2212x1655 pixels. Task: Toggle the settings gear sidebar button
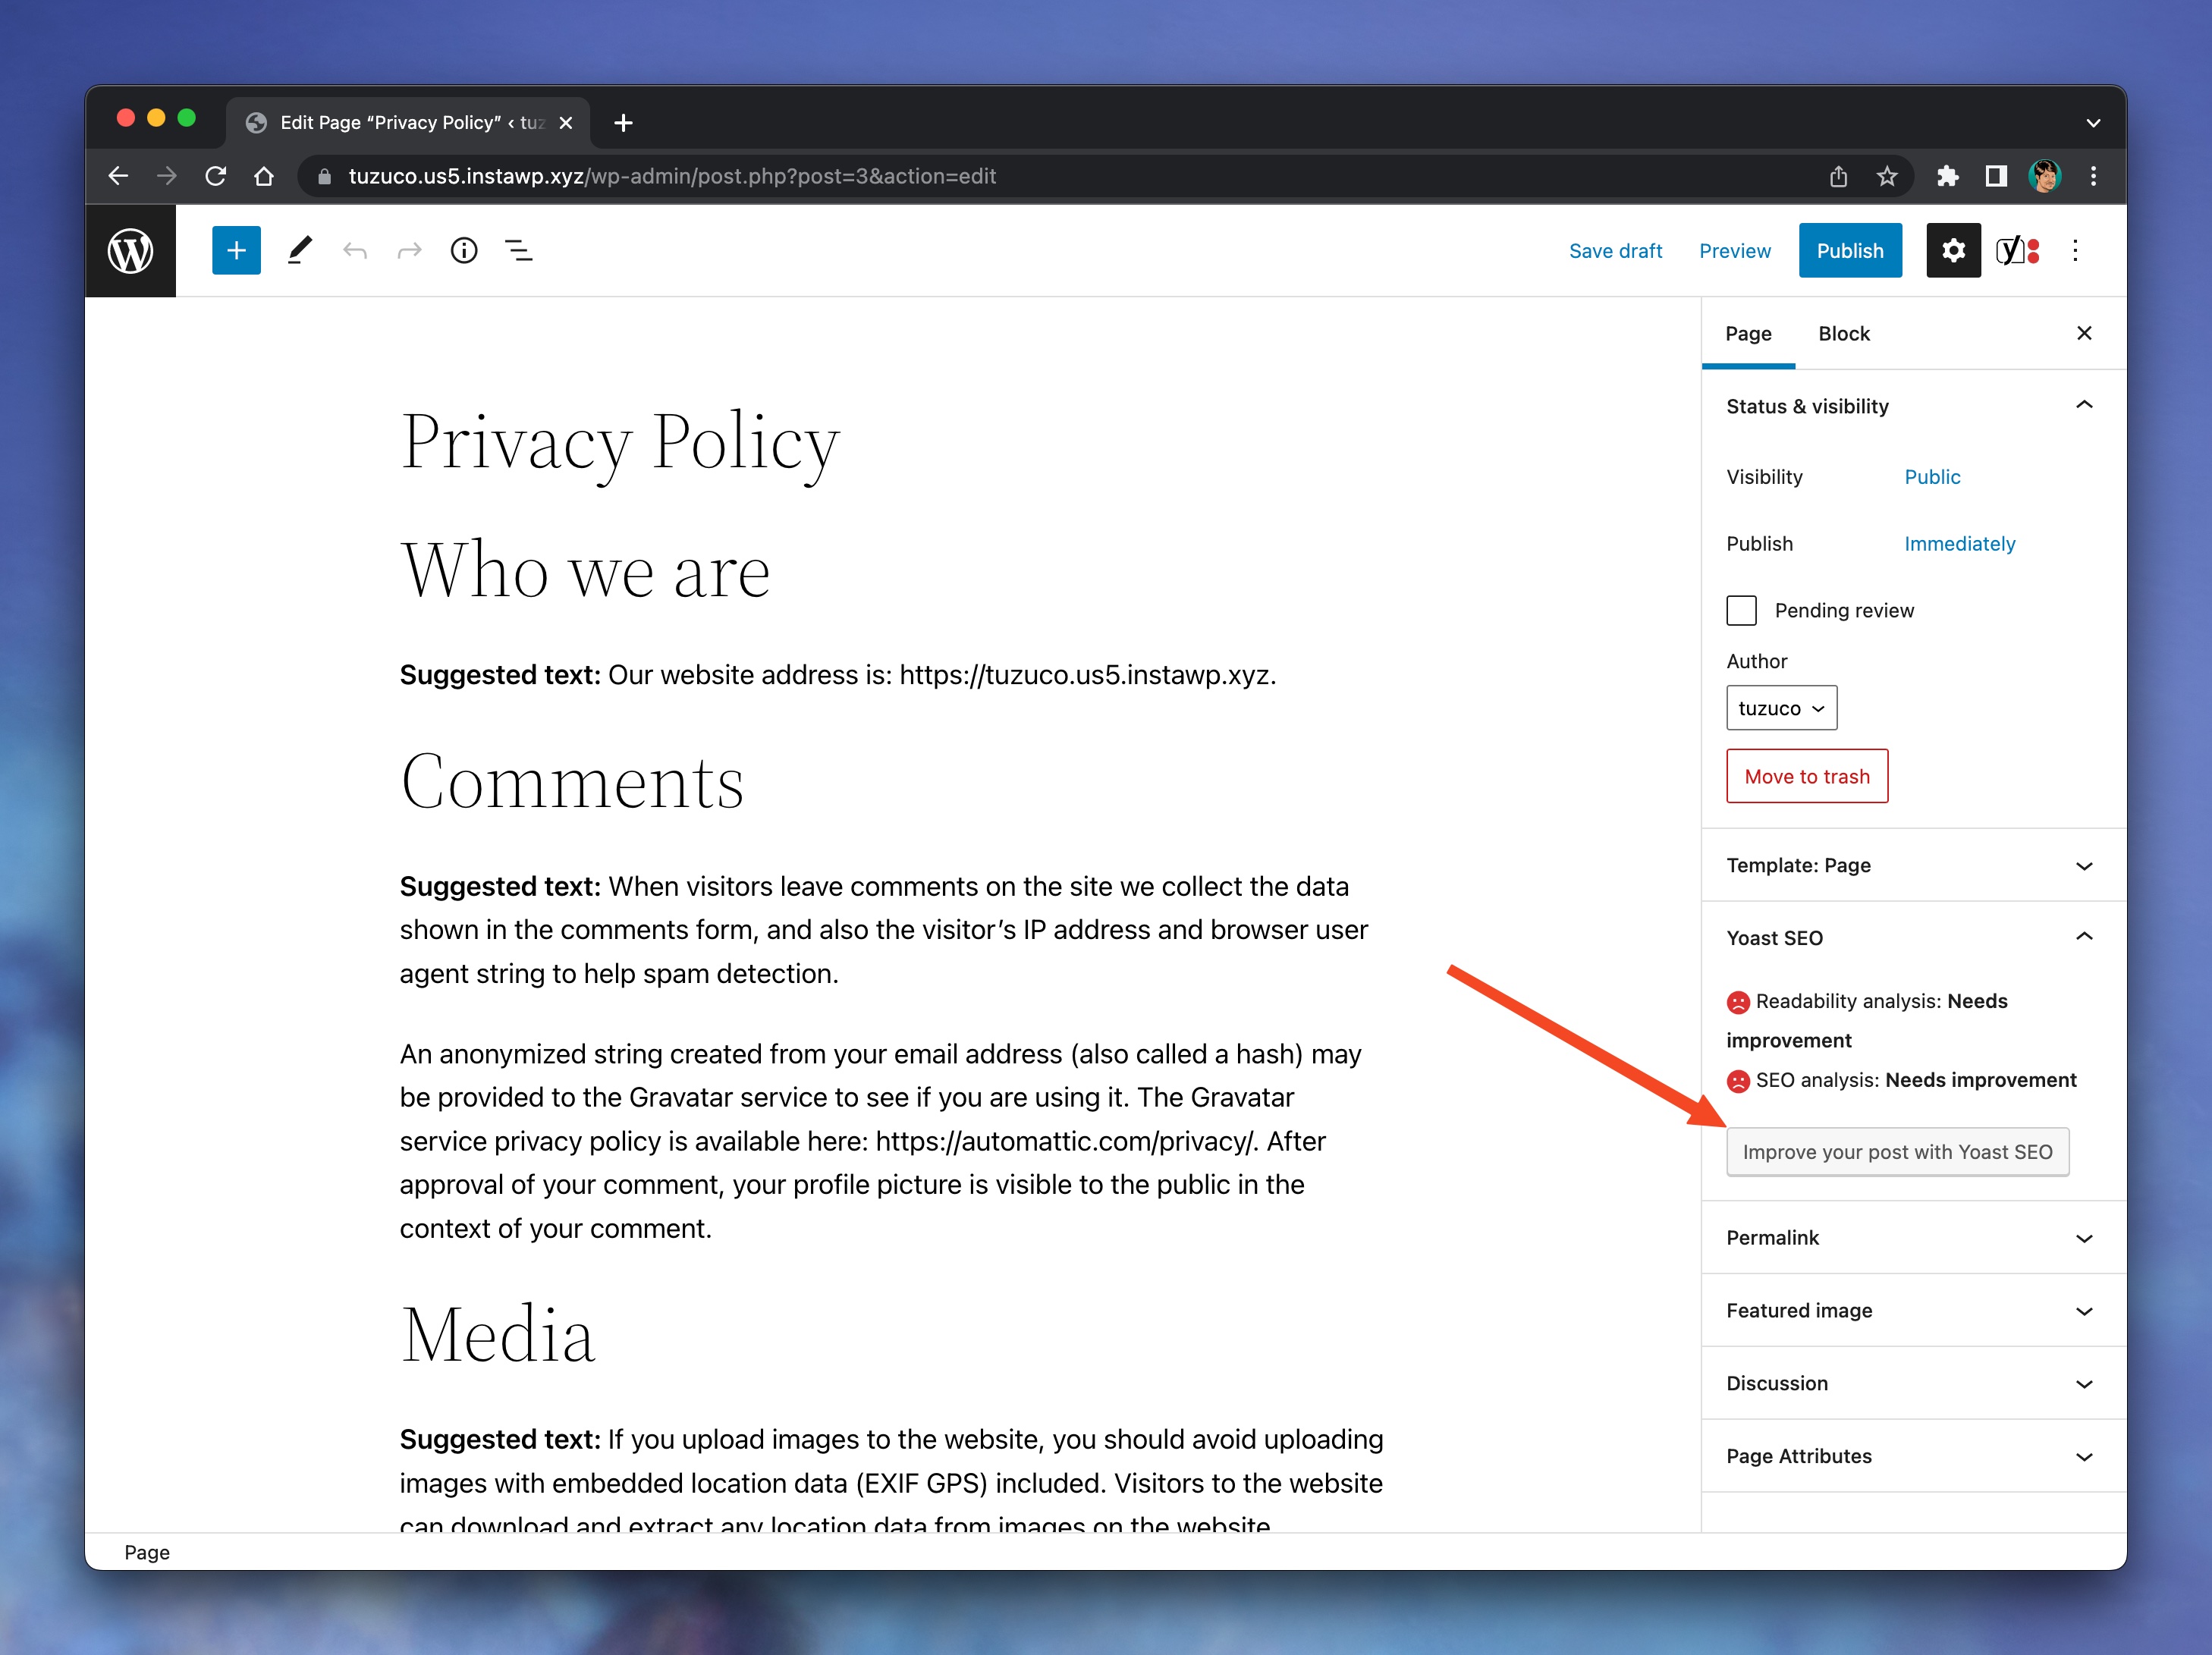point(1953,250)
